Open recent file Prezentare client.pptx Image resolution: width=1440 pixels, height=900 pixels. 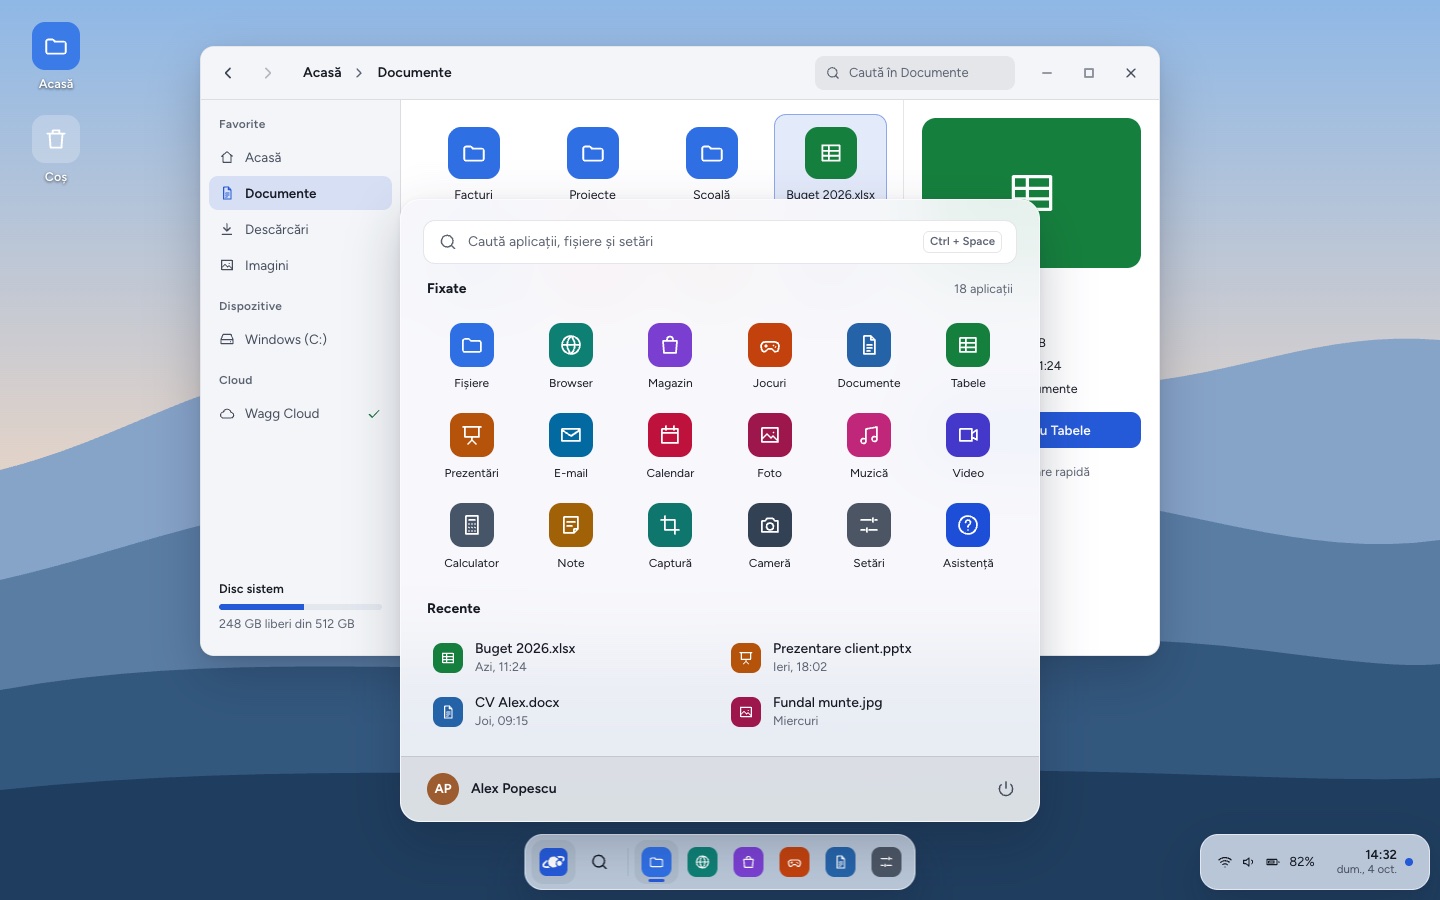[x=869, y=658]
